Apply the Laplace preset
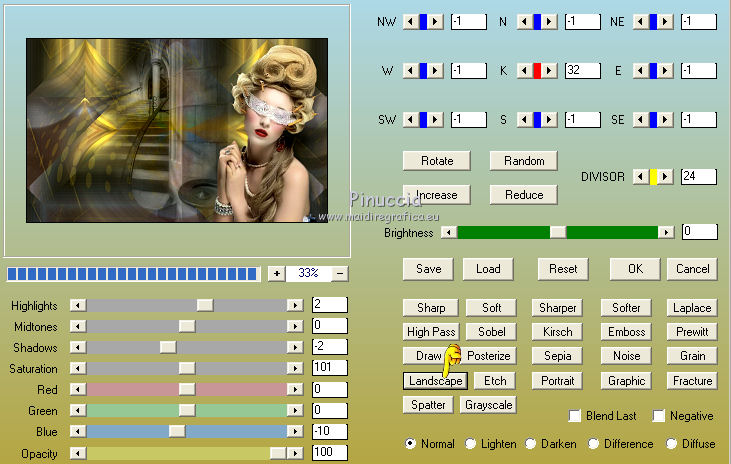This screenshot has height=464, width=731. click(x=692, y=308)
